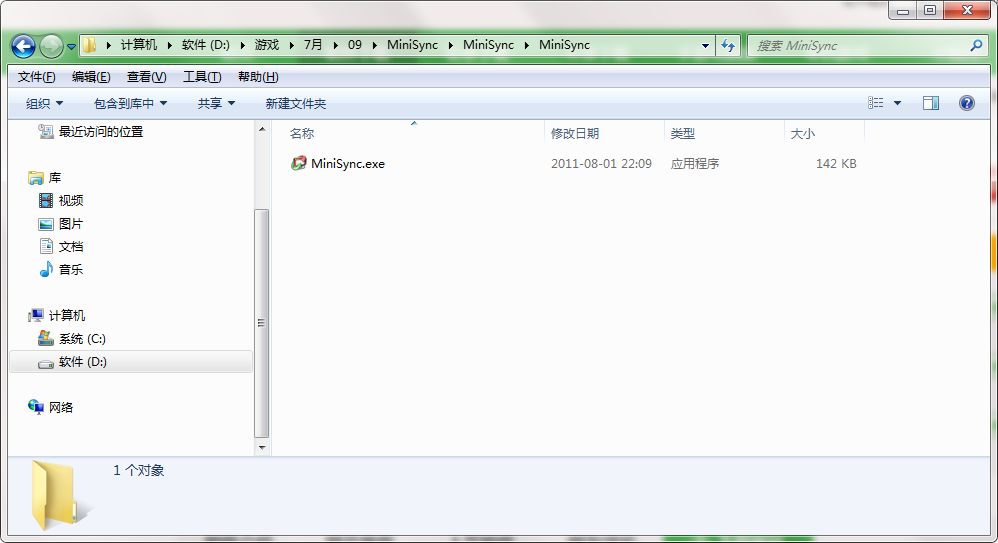The image size is (998, 543).
Task: Click the 文档 page icon
Action: 46,246
